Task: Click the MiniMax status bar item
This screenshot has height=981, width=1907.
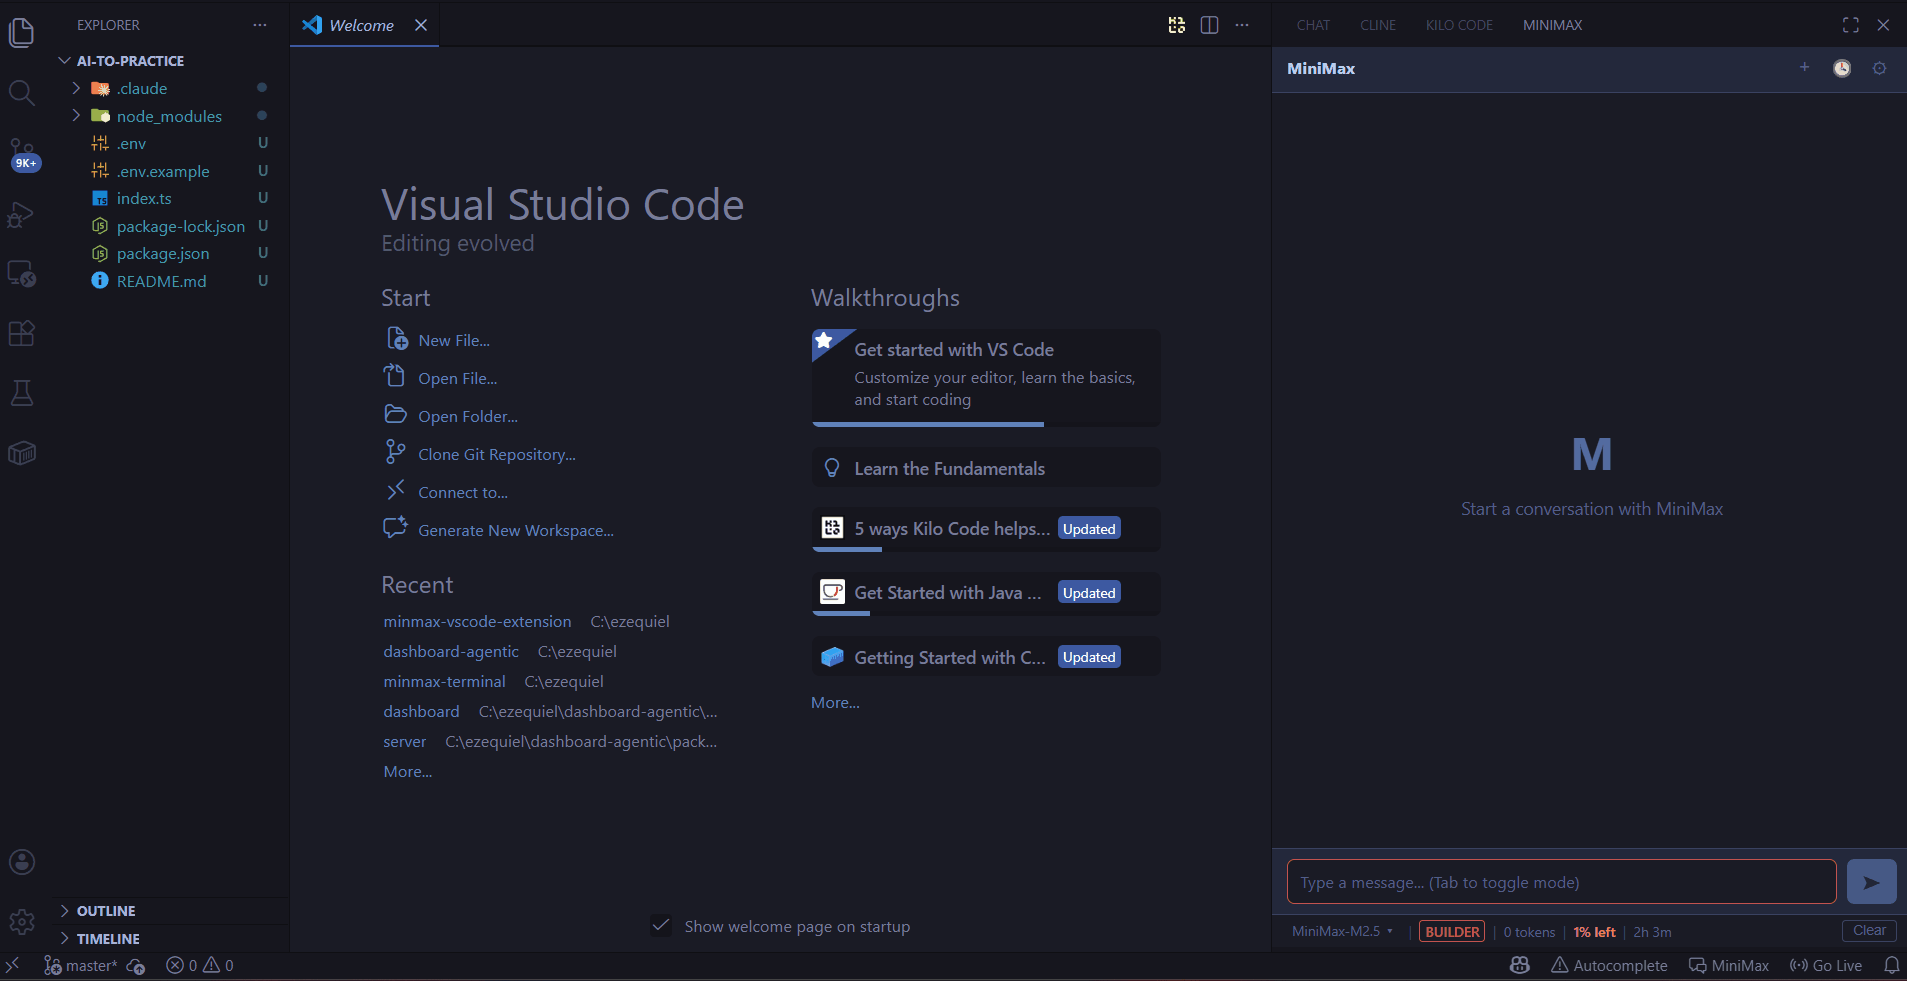Action: [1729, 965]
